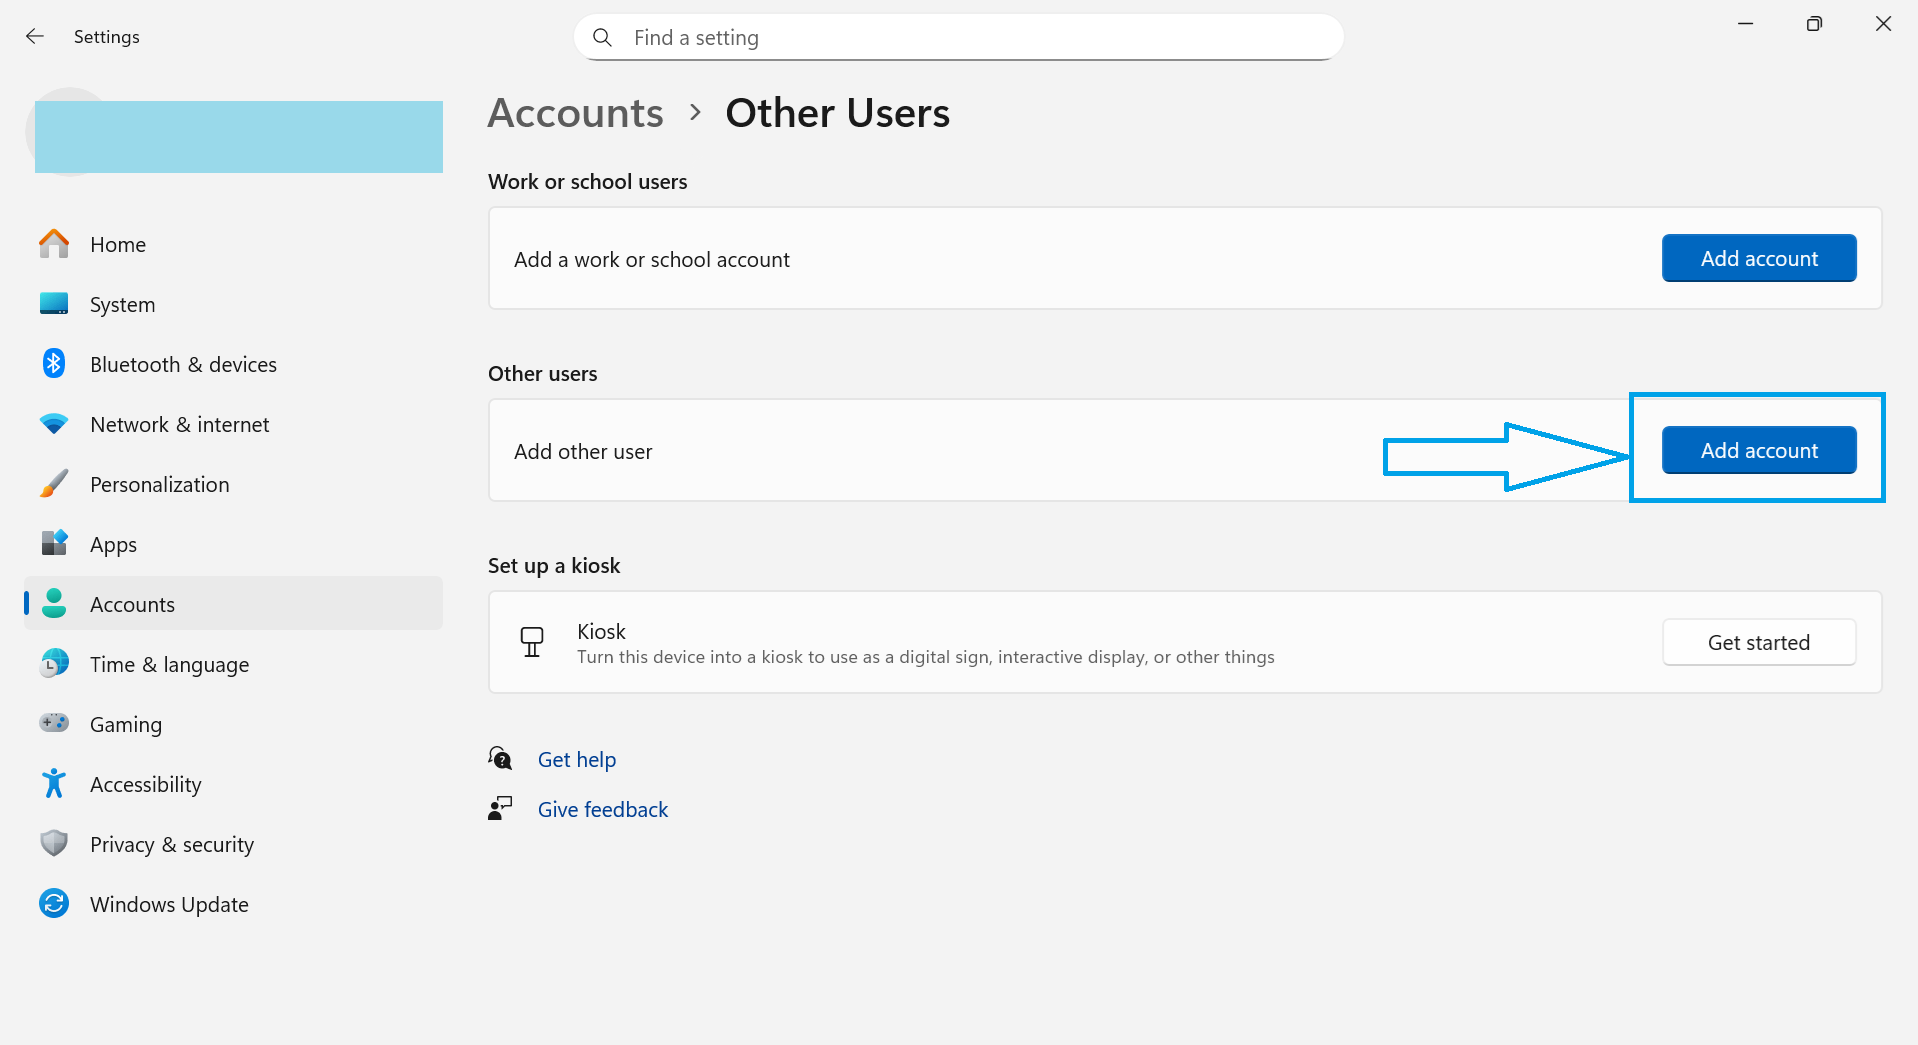Click Add account for other users

point(1758,450)
